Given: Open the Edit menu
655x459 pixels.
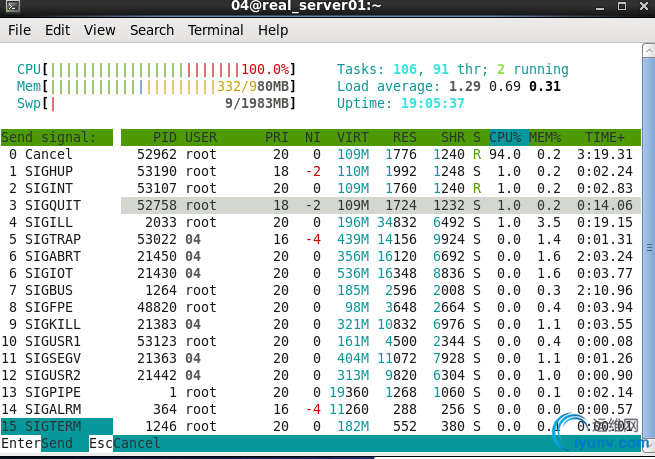Looking at the screenshot, I should [58, 30].
